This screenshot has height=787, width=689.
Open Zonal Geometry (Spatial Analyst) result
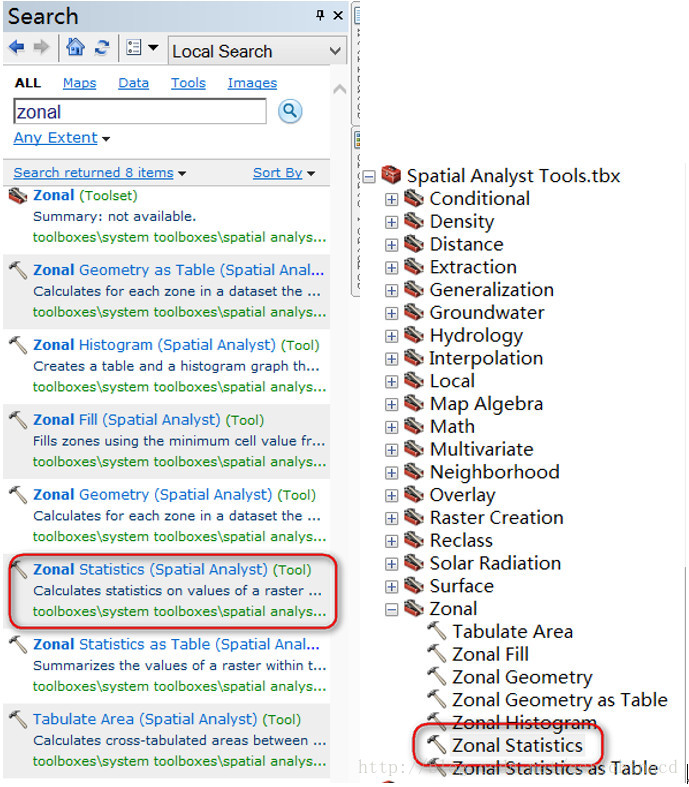[x=174, y=494]
